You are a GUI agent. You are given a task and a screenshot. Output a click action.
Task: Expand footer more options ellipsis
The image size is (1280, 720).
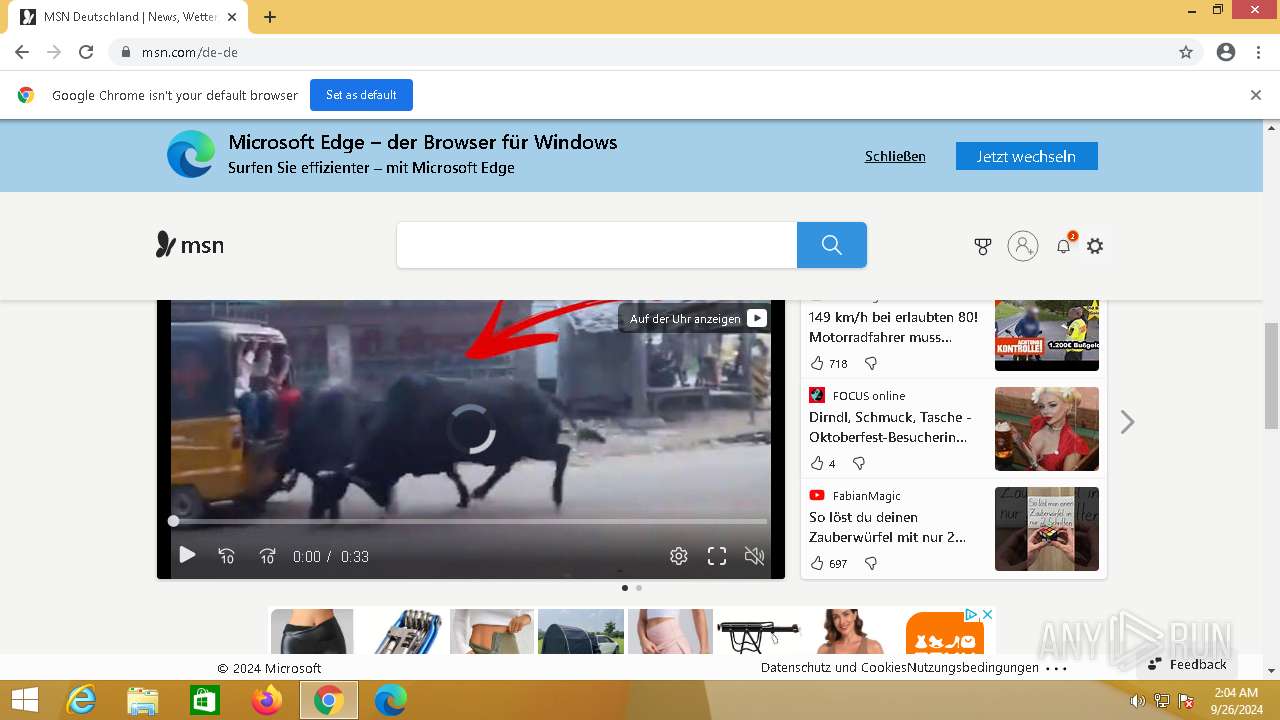click(x=1057, y=668)
